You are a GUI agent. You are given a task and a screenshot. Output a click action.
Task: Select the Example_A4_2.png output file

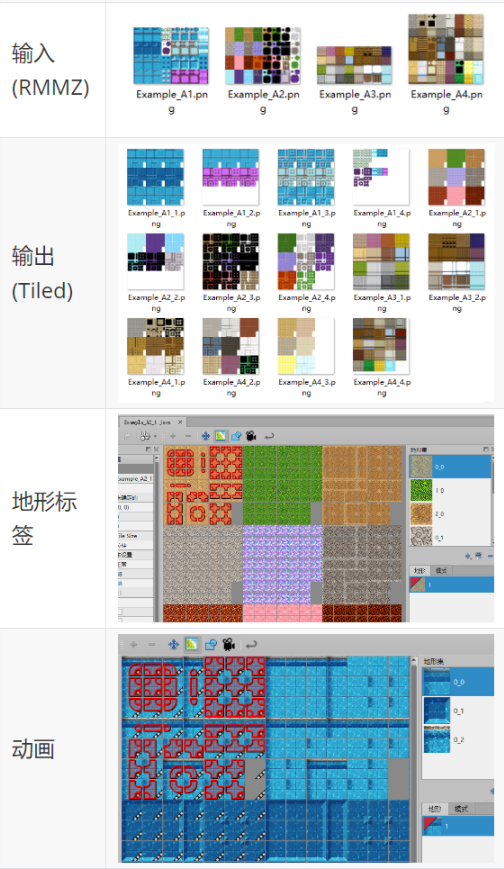(231, 346)
